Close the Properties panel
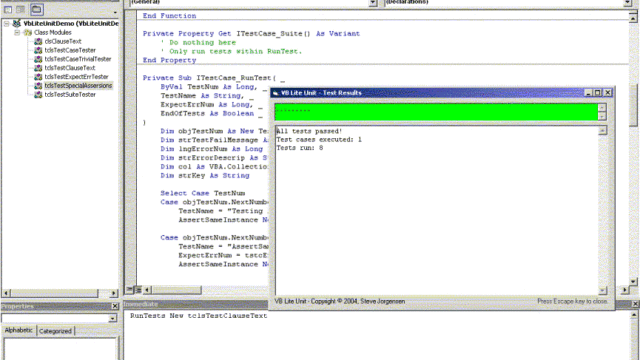The width and height of the screenshot is (640, 360). click(x=115, y=306)
